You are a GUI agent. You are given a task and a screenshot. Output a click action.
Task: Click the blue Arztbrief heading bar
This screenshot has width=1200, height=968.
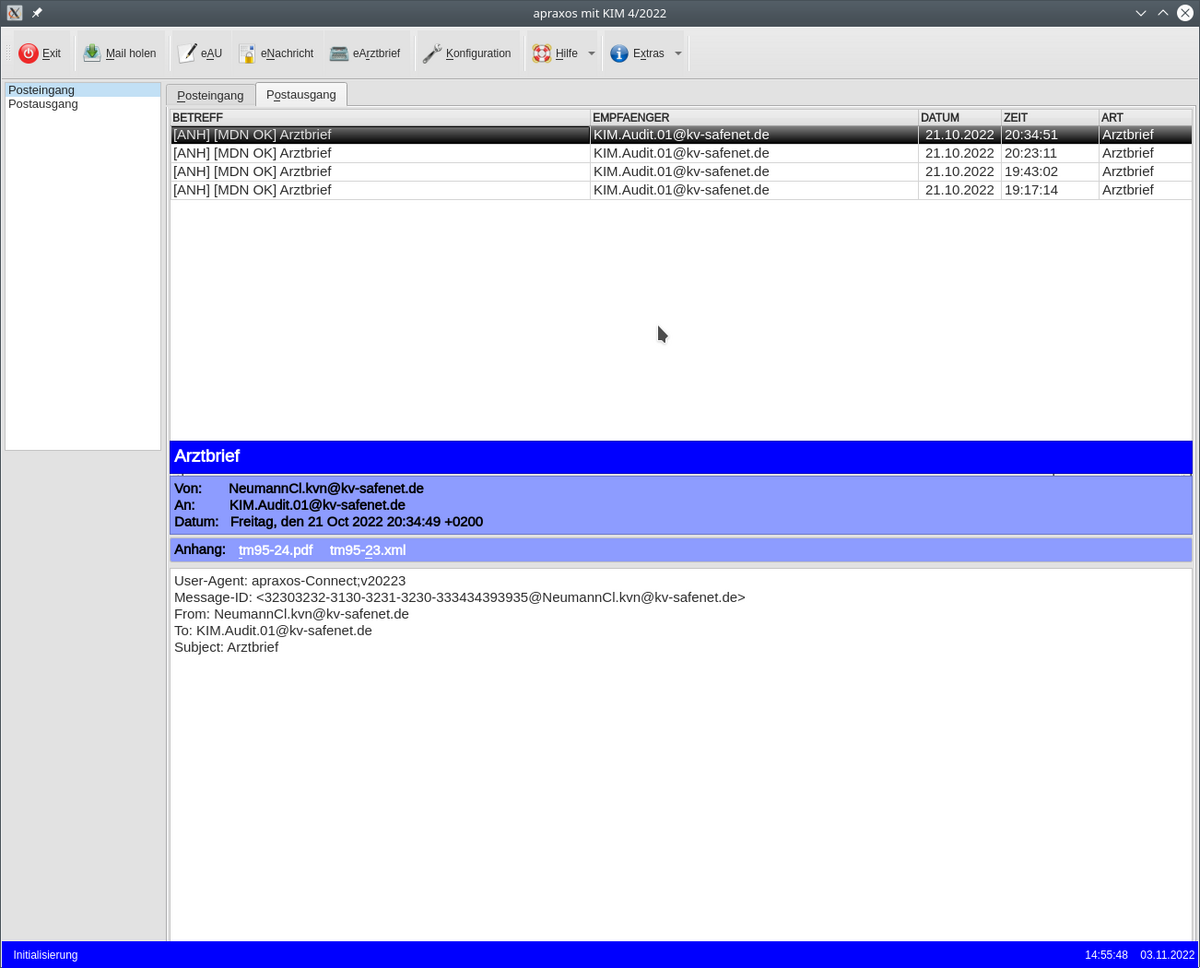point(681,457)
